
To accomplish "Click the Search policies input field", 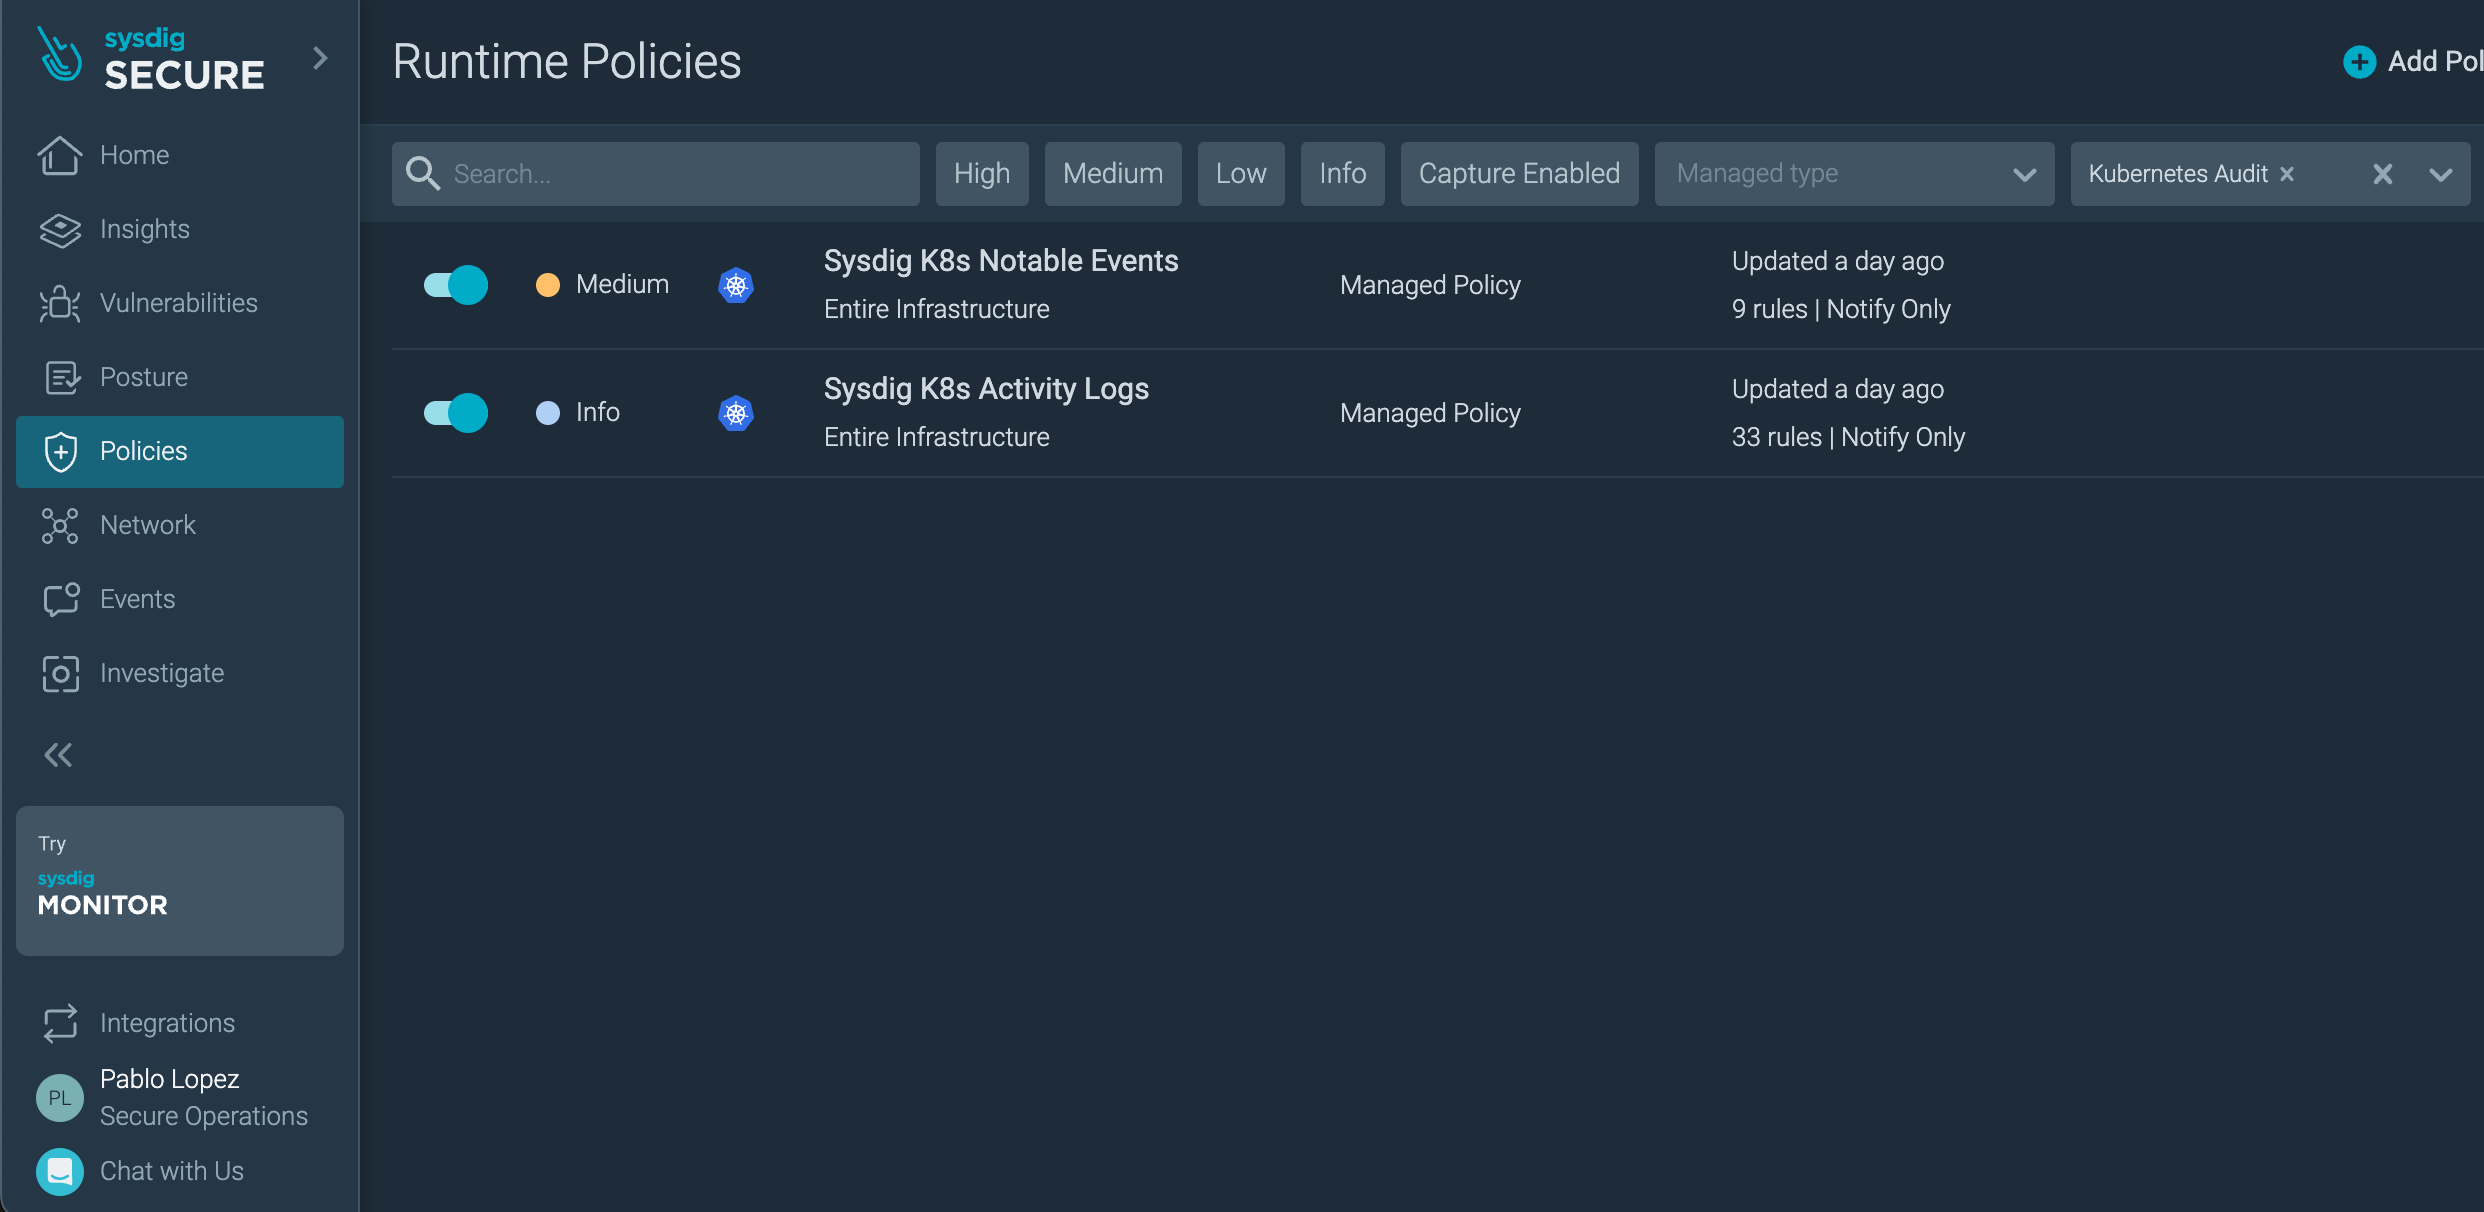I will 655,174.
